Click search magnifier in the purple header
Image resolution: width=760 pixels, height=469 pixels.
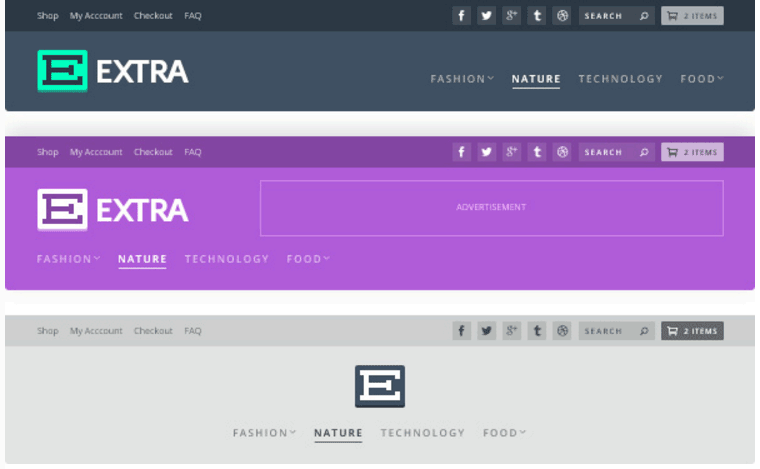tap(644, 152)
